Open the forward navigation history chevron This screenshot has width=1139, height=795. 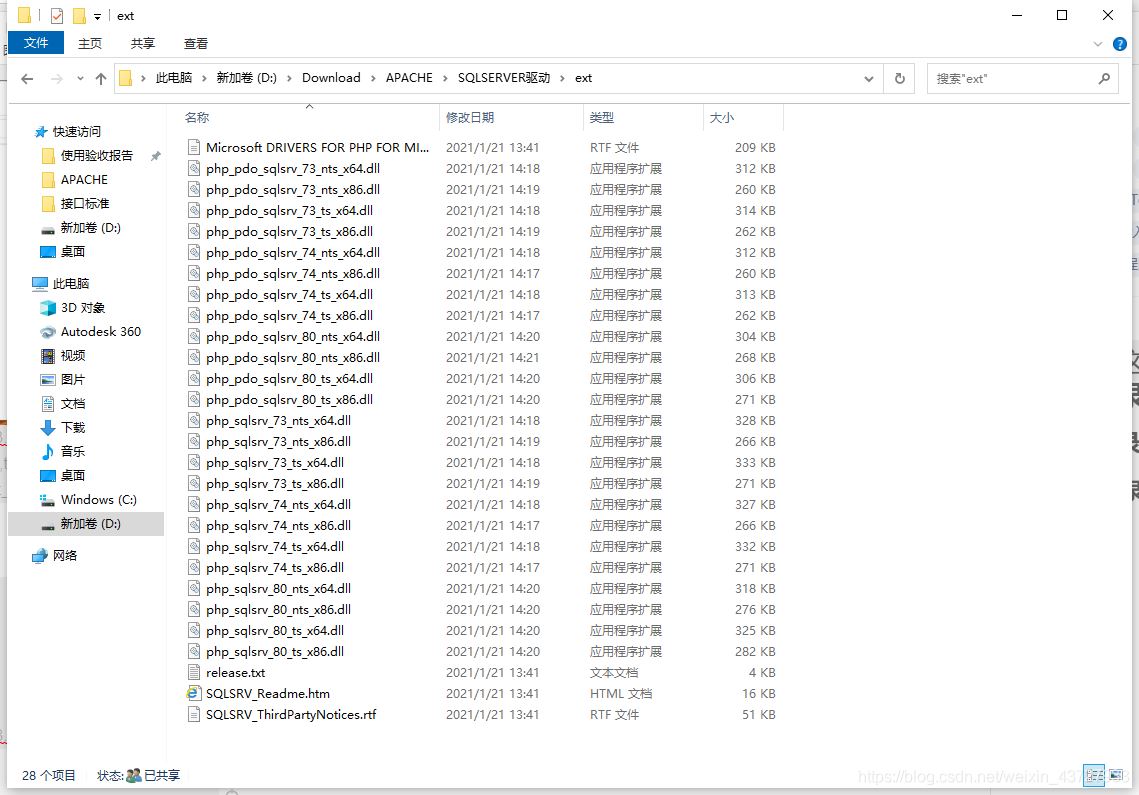pos(79,78)
